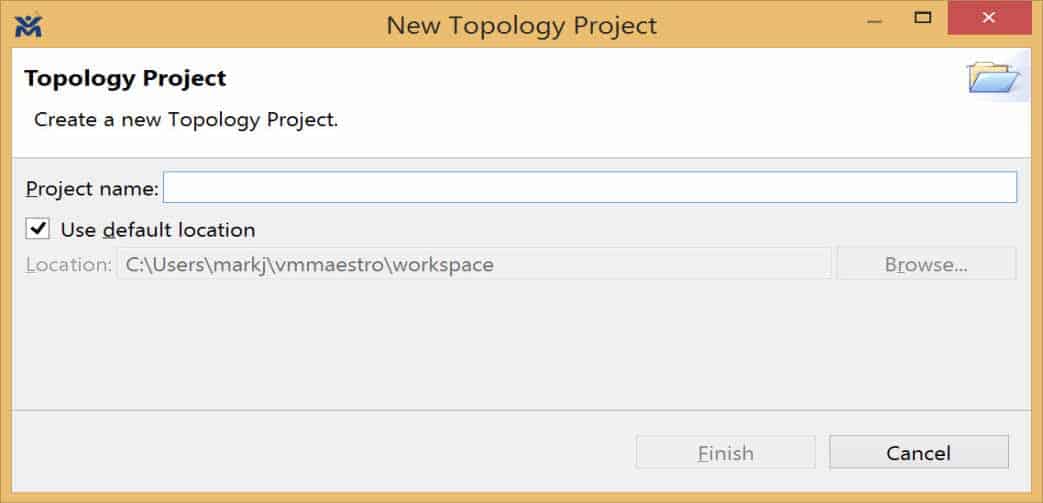Click the "Topology Project" bold heading
This screenshot has width=1043, height=503.
point(125,79)
